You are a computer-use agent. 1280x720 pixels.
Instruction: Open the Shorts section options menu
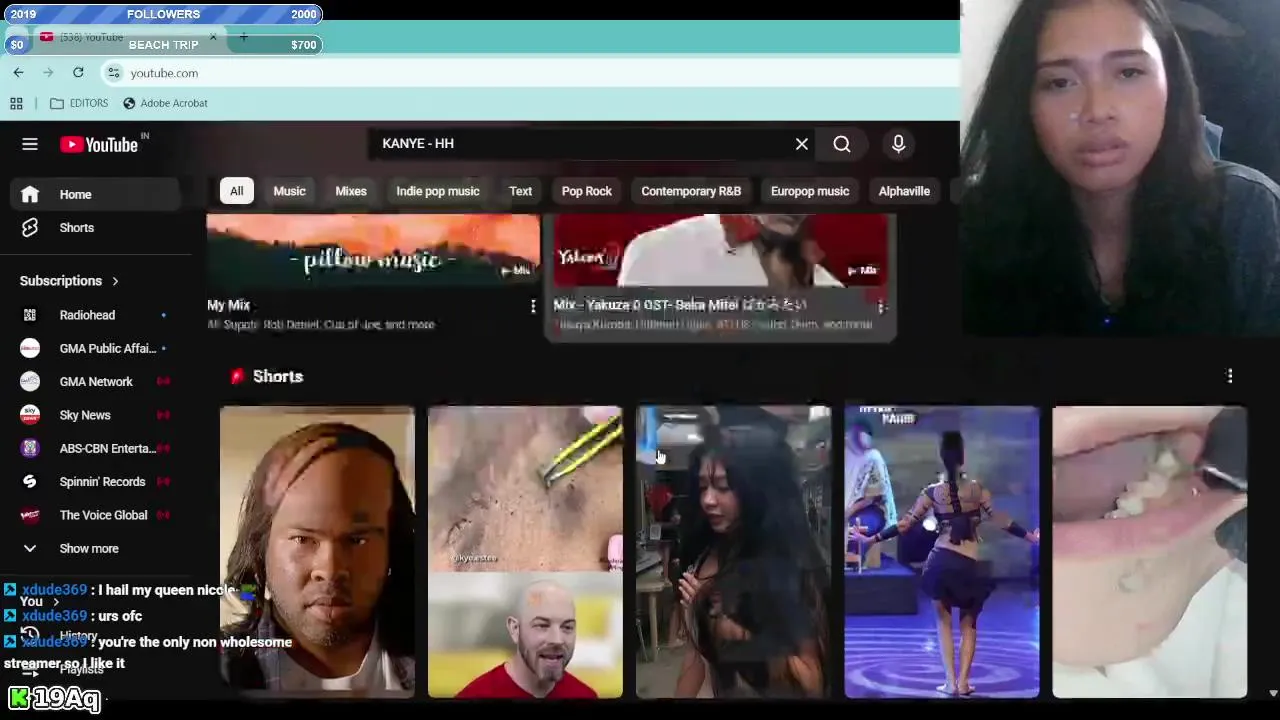tap(1230, 376)
